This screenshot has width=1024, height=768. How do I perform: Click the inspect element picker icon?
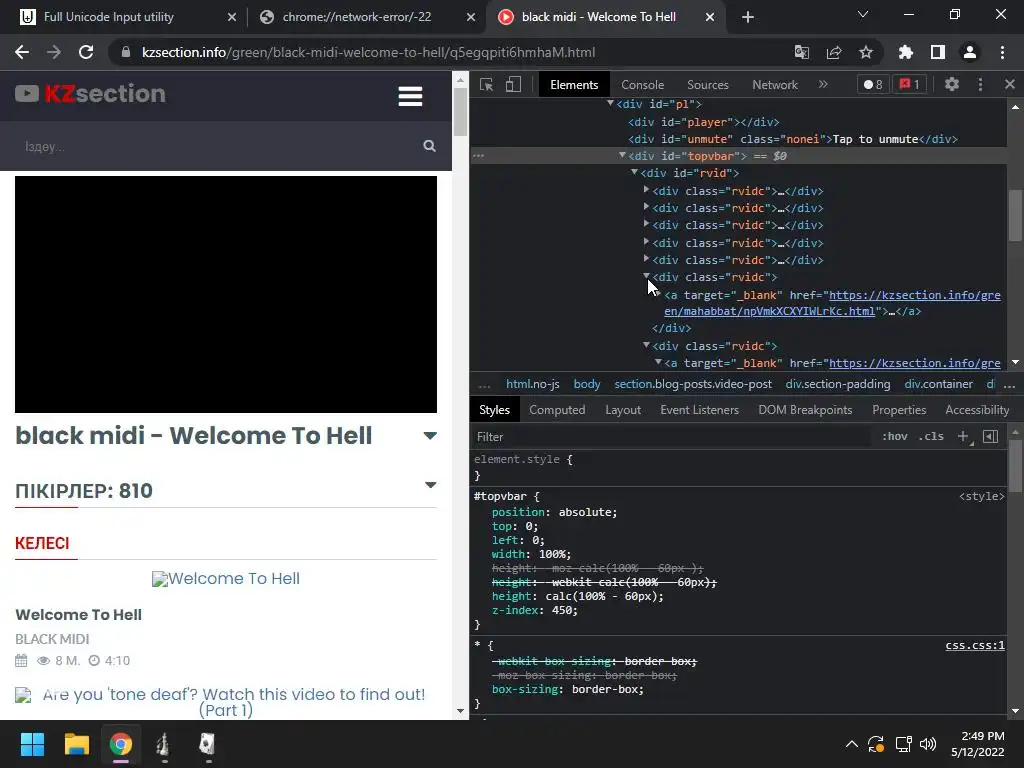pyautogui.click(x=487, y=85)
